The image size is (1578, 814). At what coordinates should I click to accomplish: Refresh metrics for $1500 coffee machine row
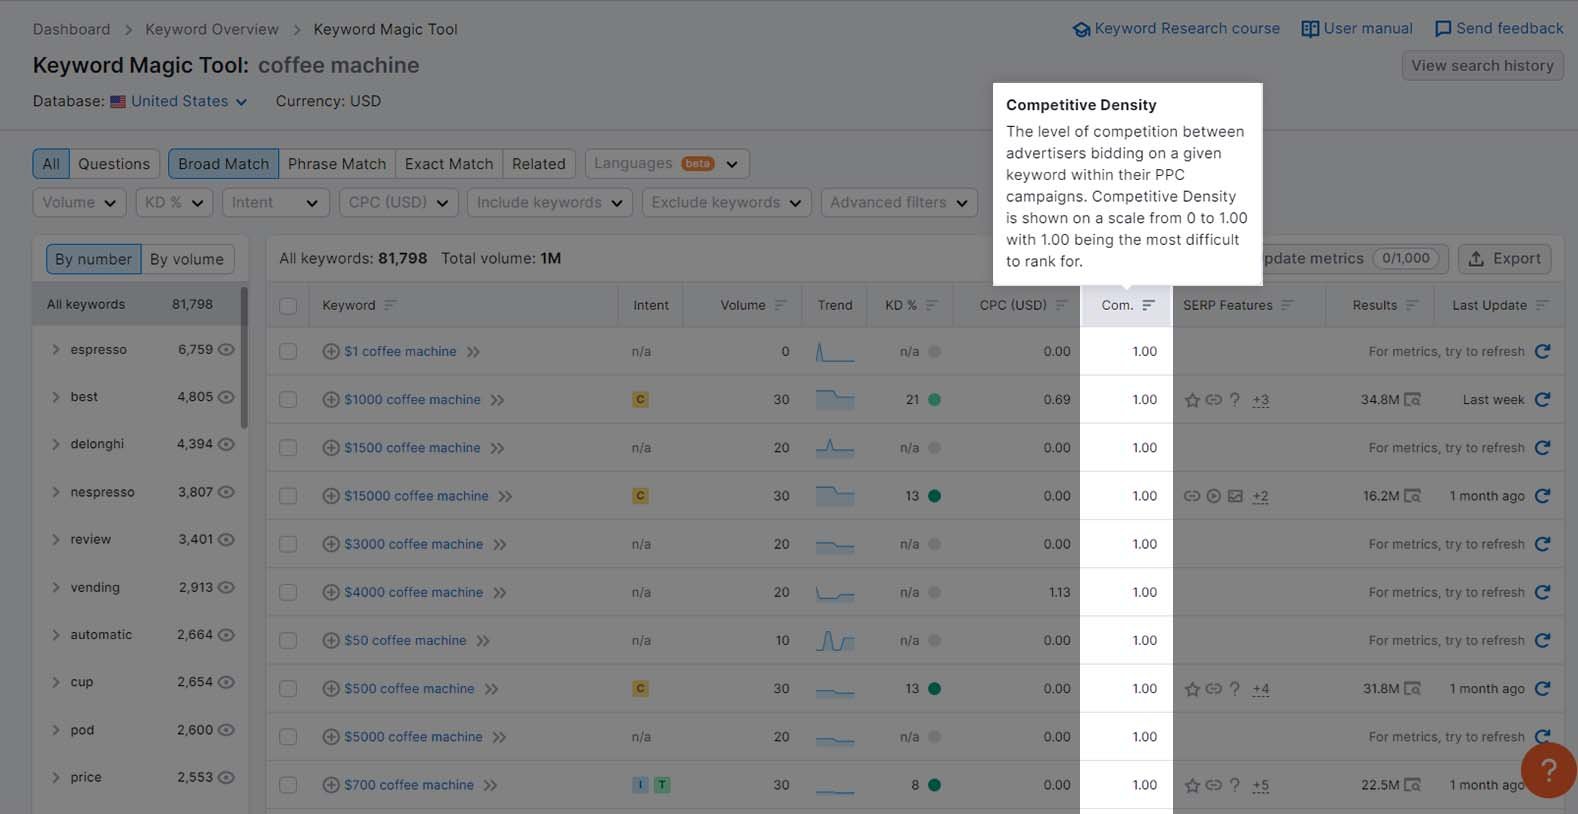pos(1542,448)
